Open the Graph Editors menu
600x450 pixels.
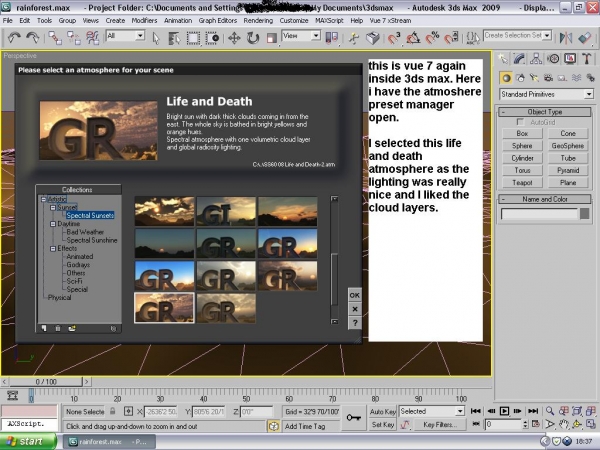[x=217, y=20]
